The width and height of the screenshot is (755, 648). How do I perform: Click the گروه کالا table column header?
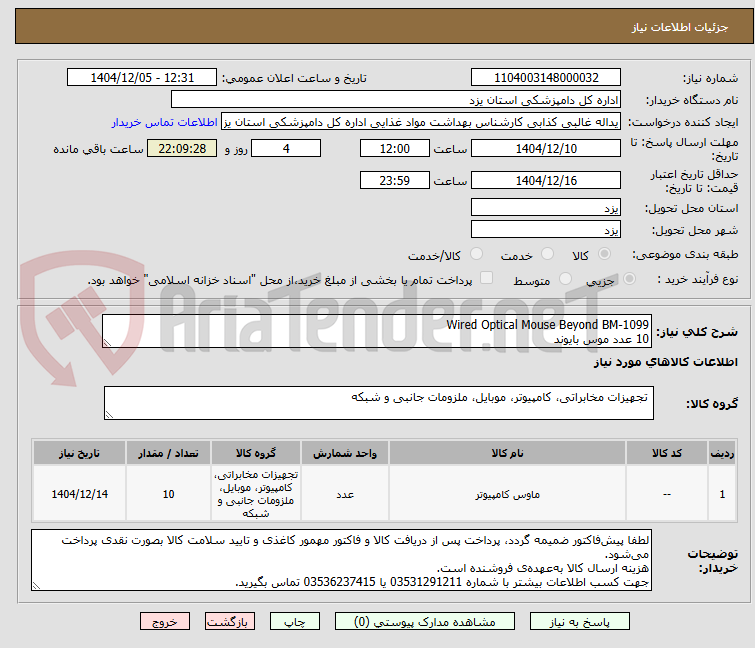(x=256, y=453)
